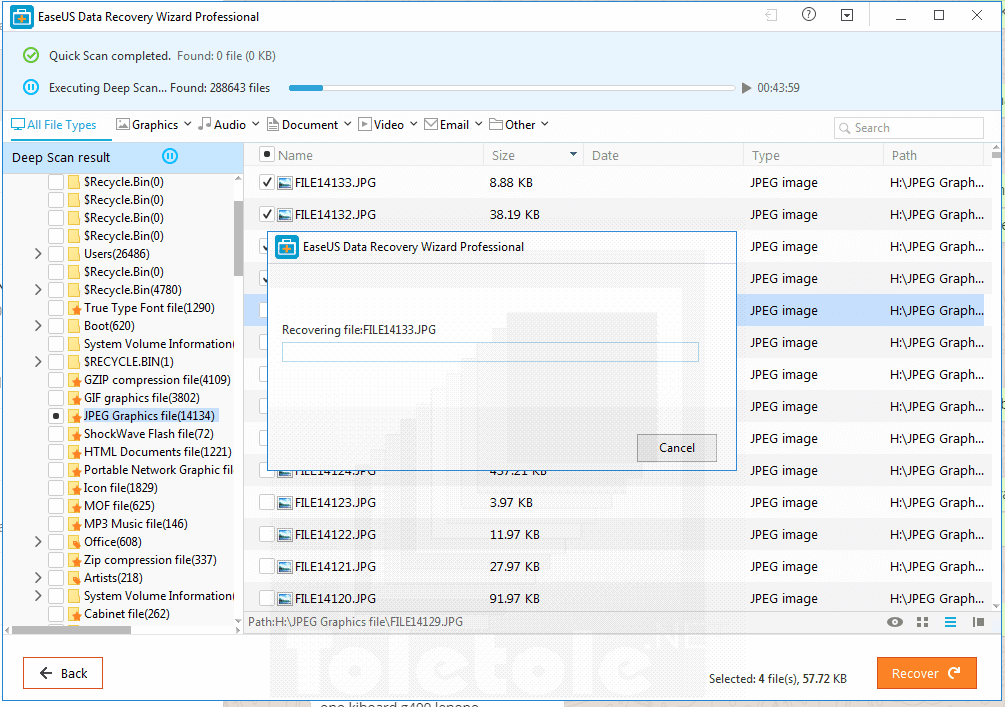Viewport: 1005px width, 707px height.
Task: Sort by the Path column header
Action: (933, 155)
